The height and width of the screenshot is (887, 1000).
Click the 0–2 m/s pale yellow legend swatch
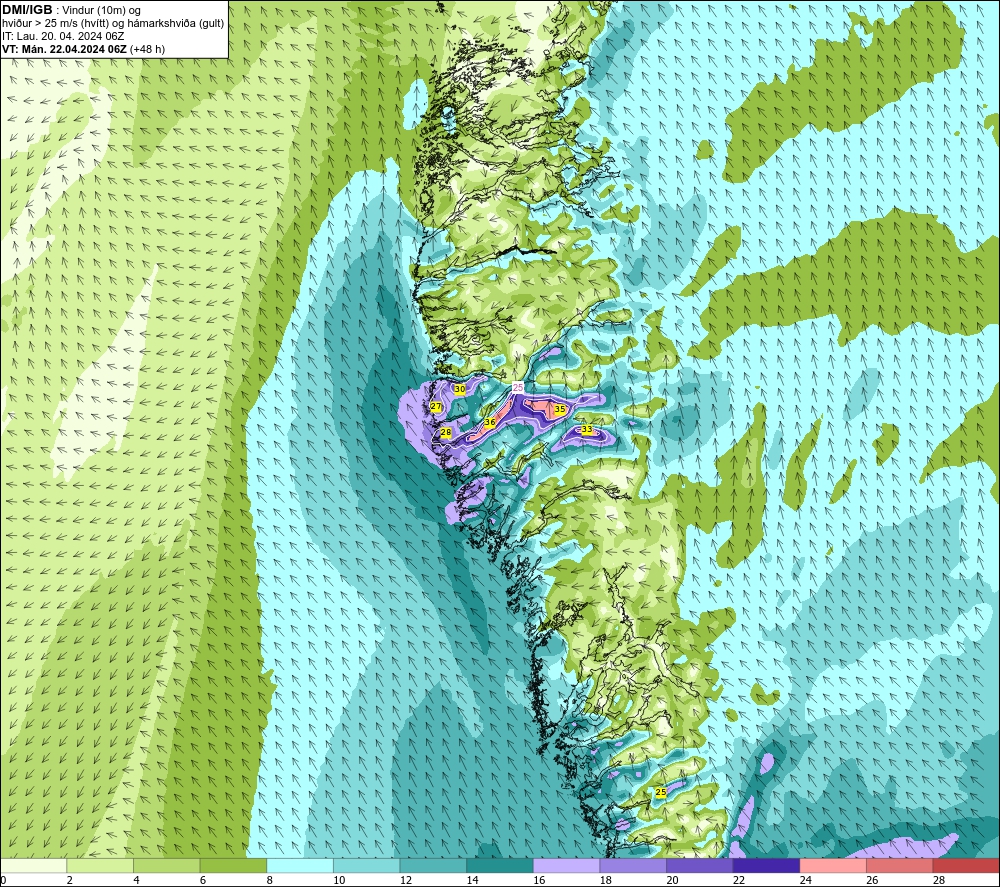(33, 866)
